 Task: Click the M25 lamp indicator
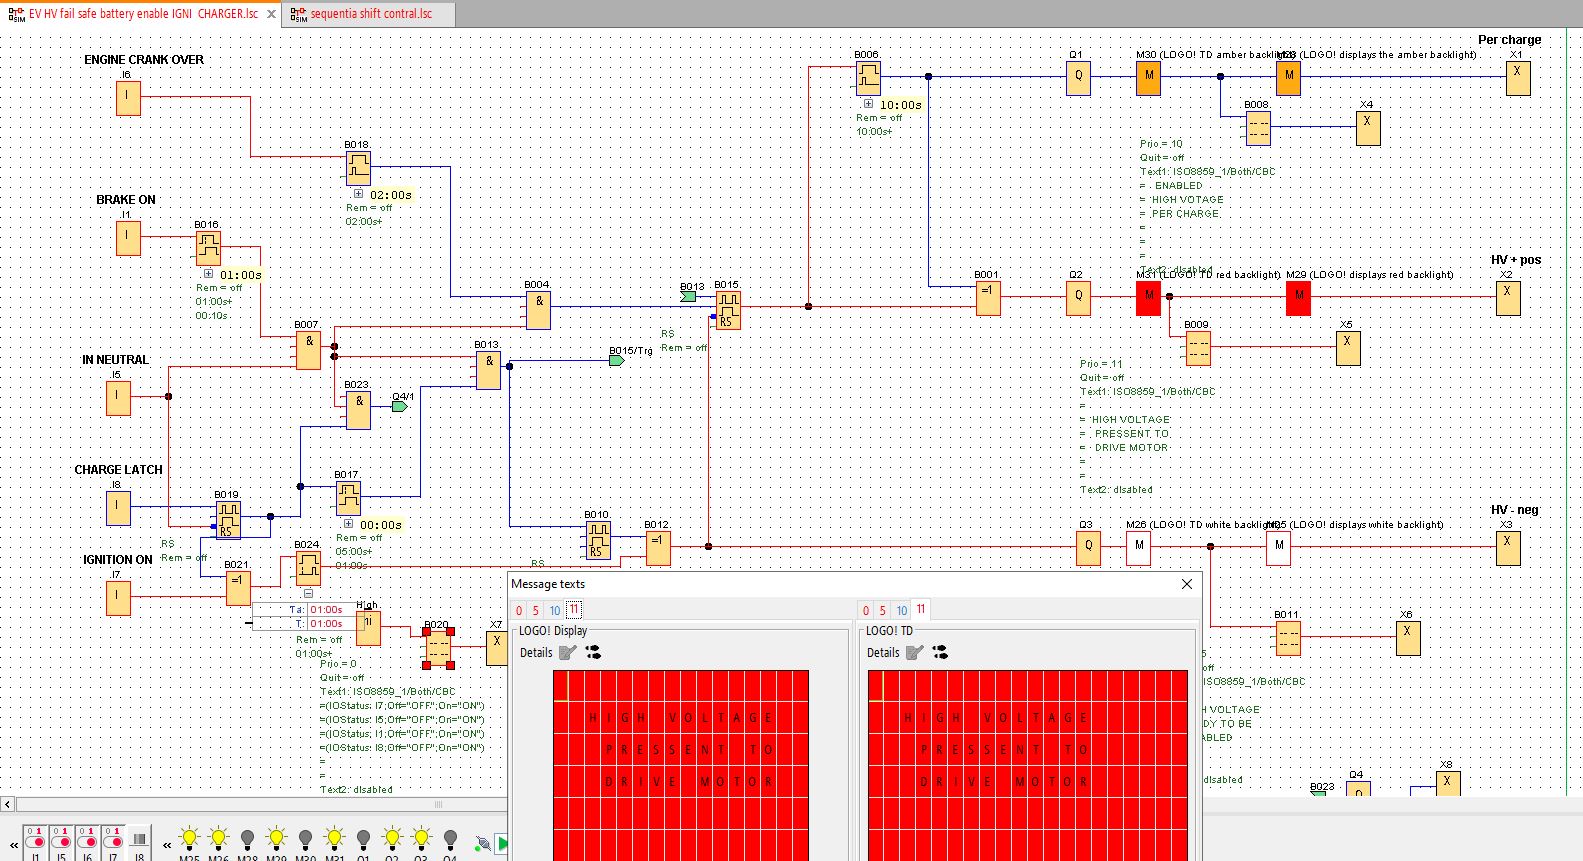[189, 838]
